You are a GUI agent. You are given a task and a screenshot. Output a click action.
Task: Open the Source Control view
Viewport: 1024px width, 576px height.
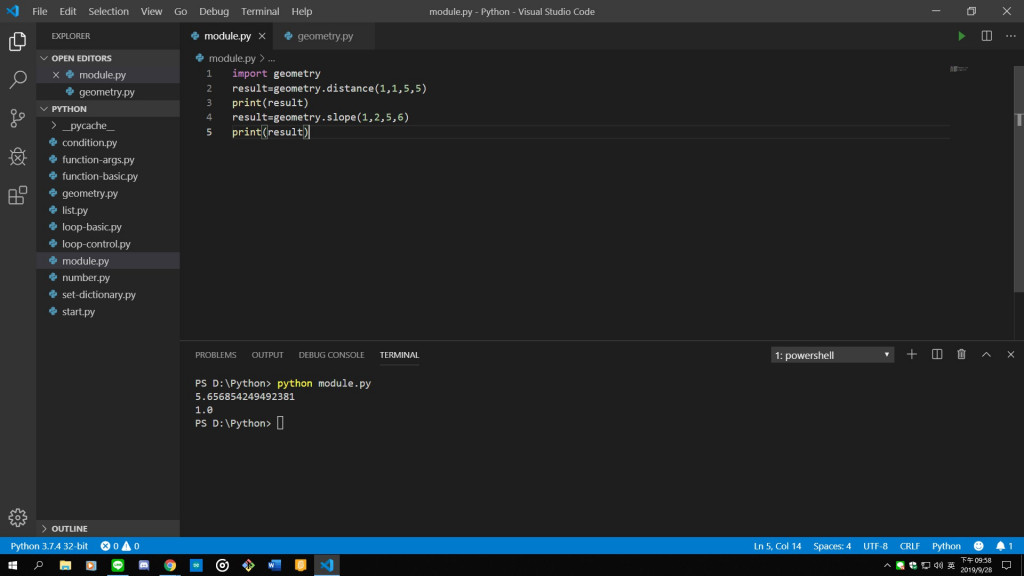tap(18, 118)
